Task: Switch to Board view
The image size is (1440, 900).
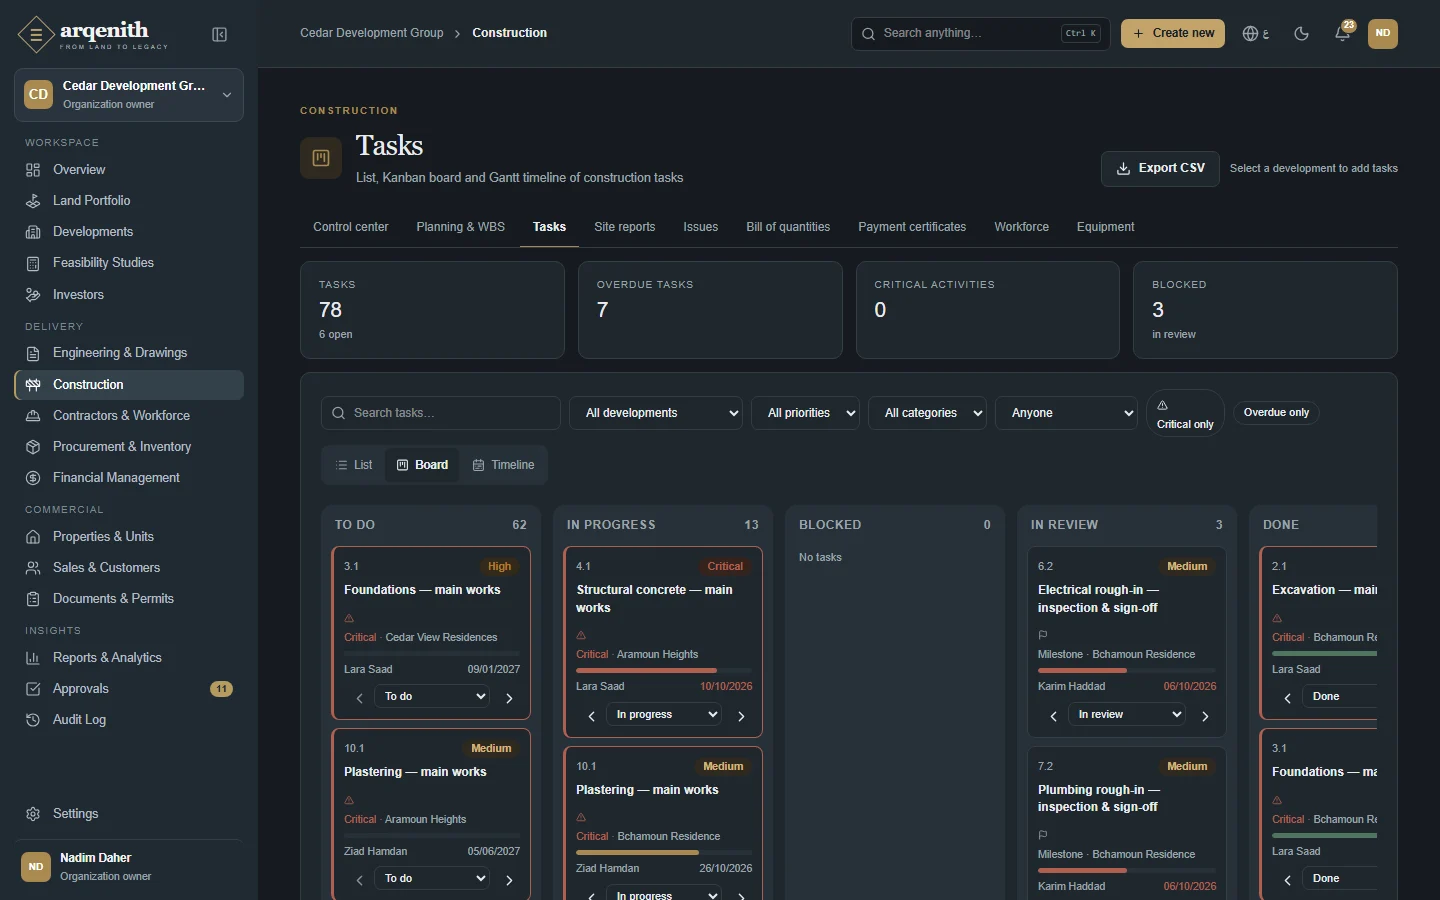Action: 422,465
